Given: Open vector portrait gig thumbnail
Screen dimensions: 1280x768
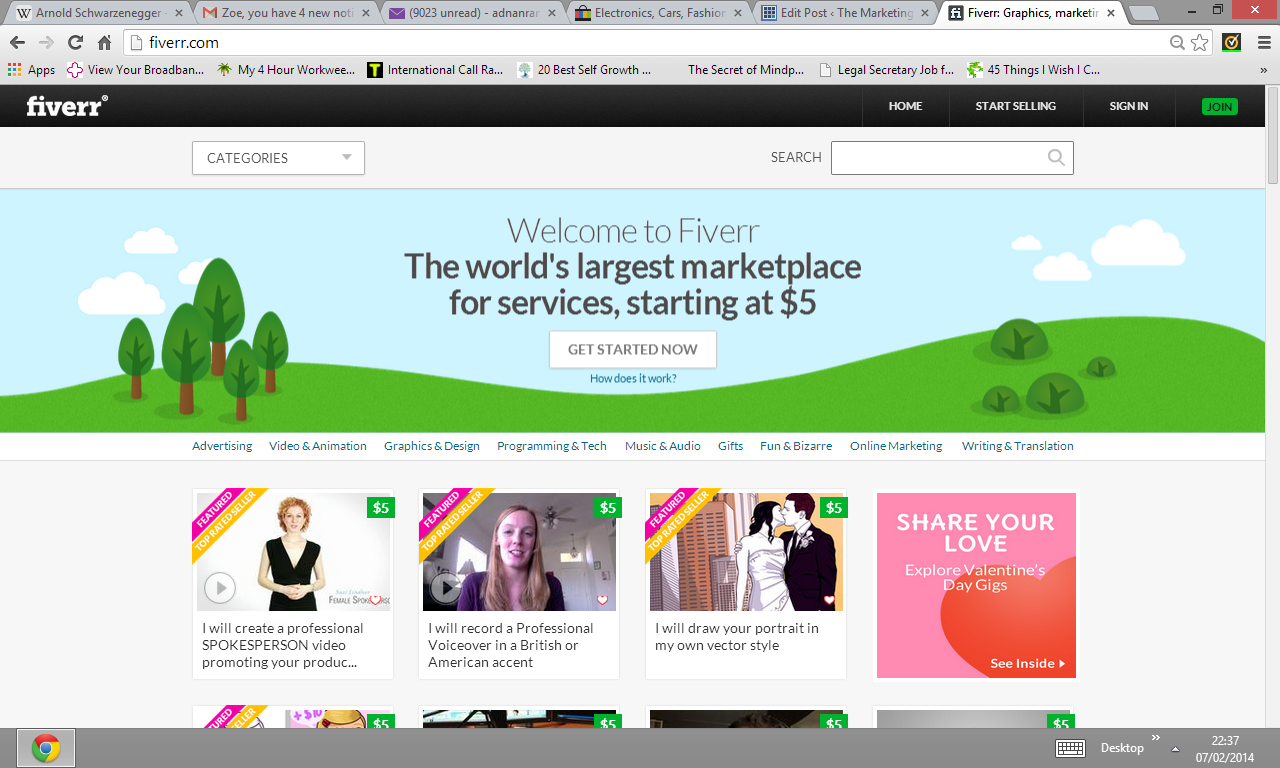Looking at the screenshot, I should 746,551.
